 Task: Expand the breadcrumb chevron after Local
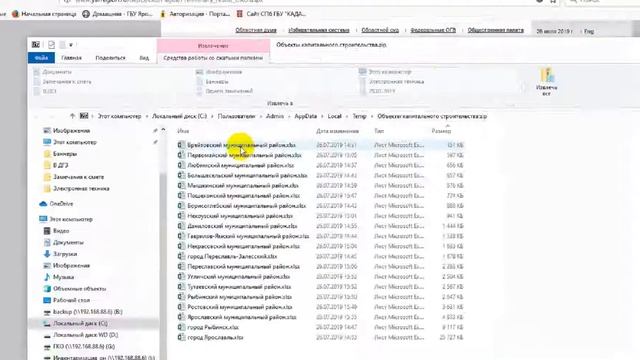click(347, 116)
